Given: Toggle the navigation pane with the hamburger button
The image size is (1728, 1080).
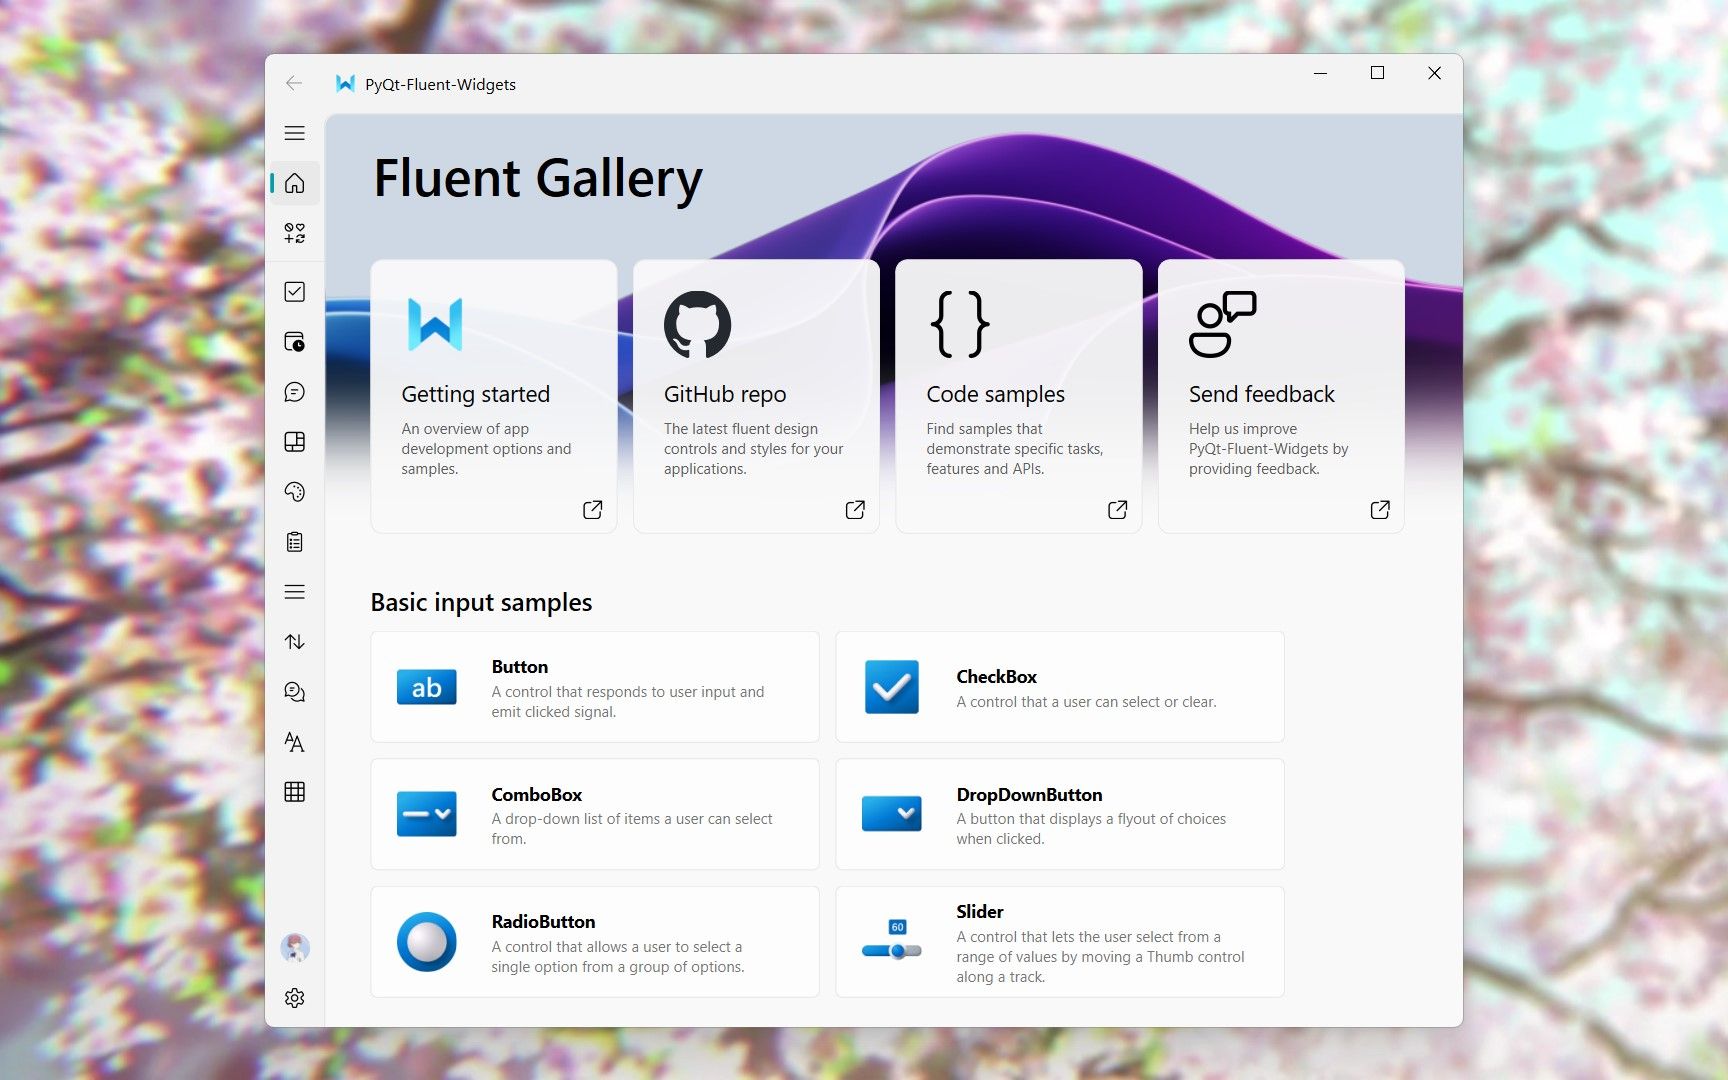Looking at the screenshot, I should tap(294, 133).
